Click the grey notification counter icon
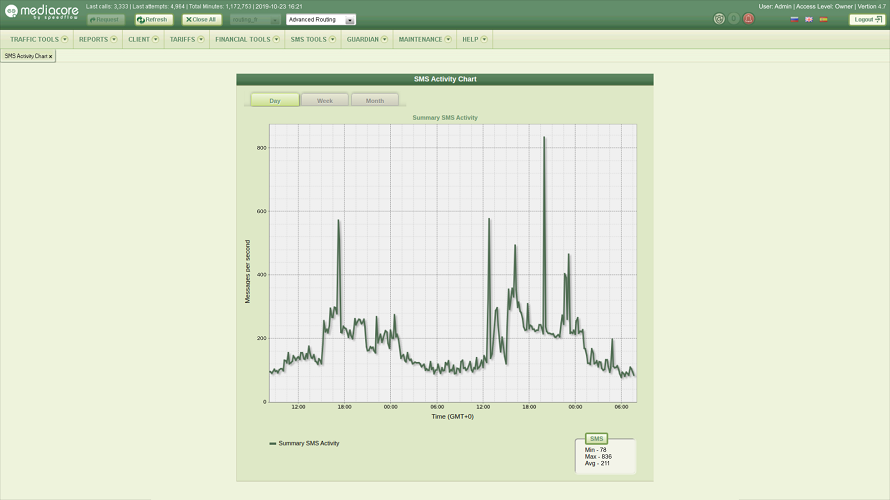The image size is (890, 500). [x=733, y=19]
